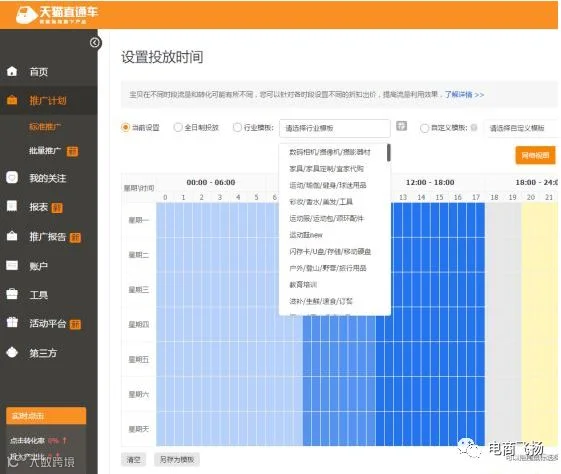Image resolution: width=561 pixels, height=474 pixels.
Task: Click the dropdown list scrollbar thumb
Action: (x=389, y=153)
